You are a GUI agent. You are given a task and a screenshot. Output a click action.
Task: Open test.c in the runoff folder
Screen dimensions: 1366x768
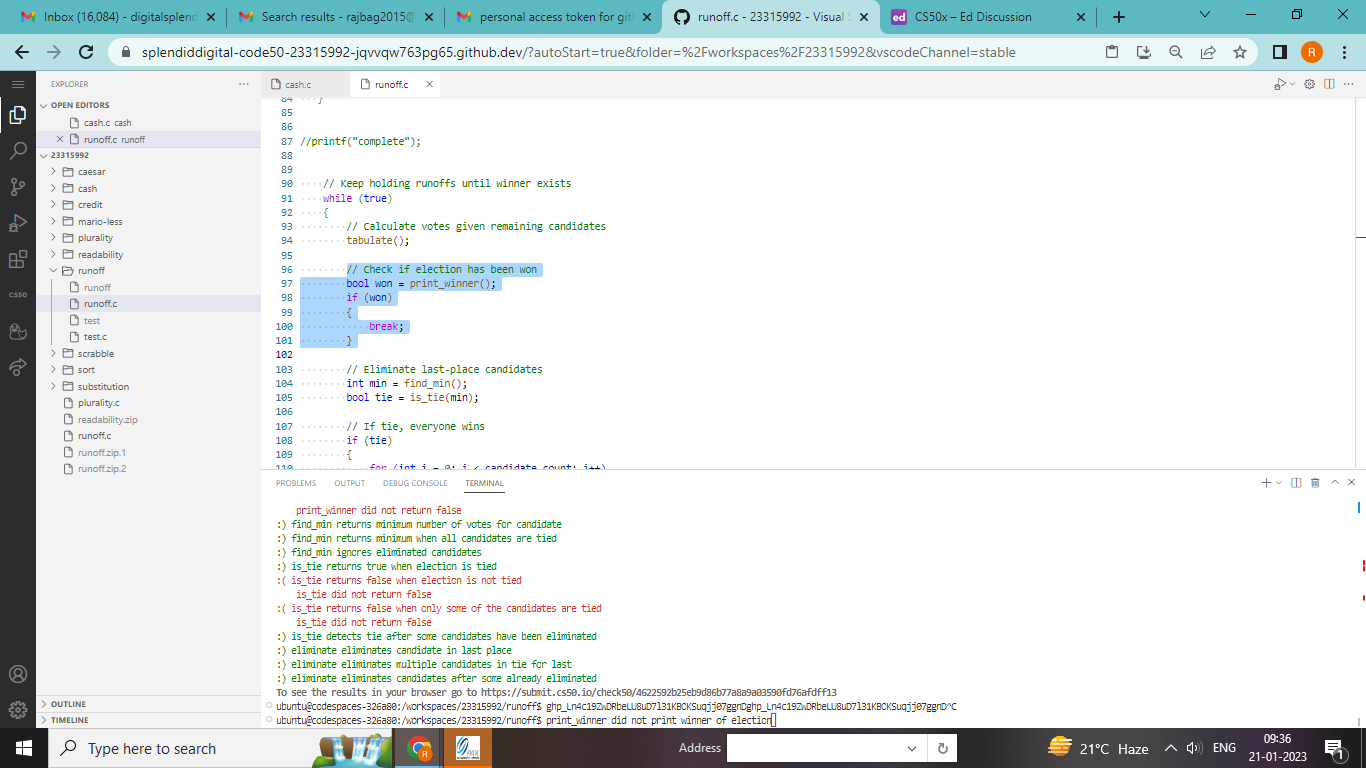tap(96, 337)
